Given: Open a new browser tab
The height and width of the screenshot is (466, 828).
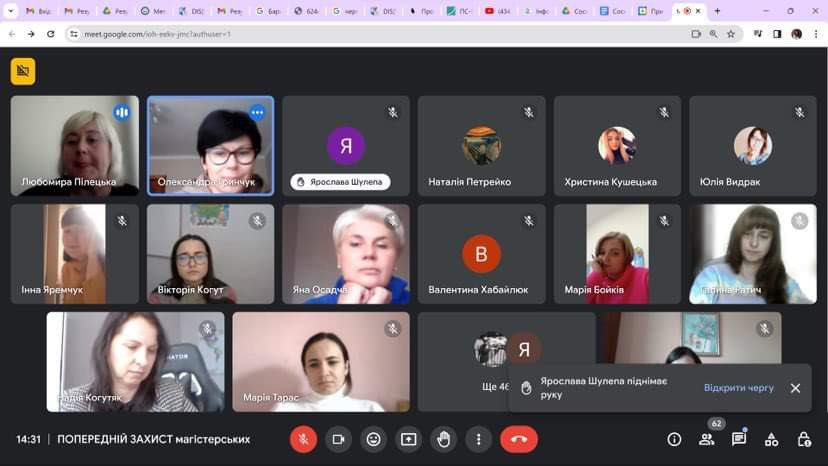Looking at the screenshot, I should [717, 11].
